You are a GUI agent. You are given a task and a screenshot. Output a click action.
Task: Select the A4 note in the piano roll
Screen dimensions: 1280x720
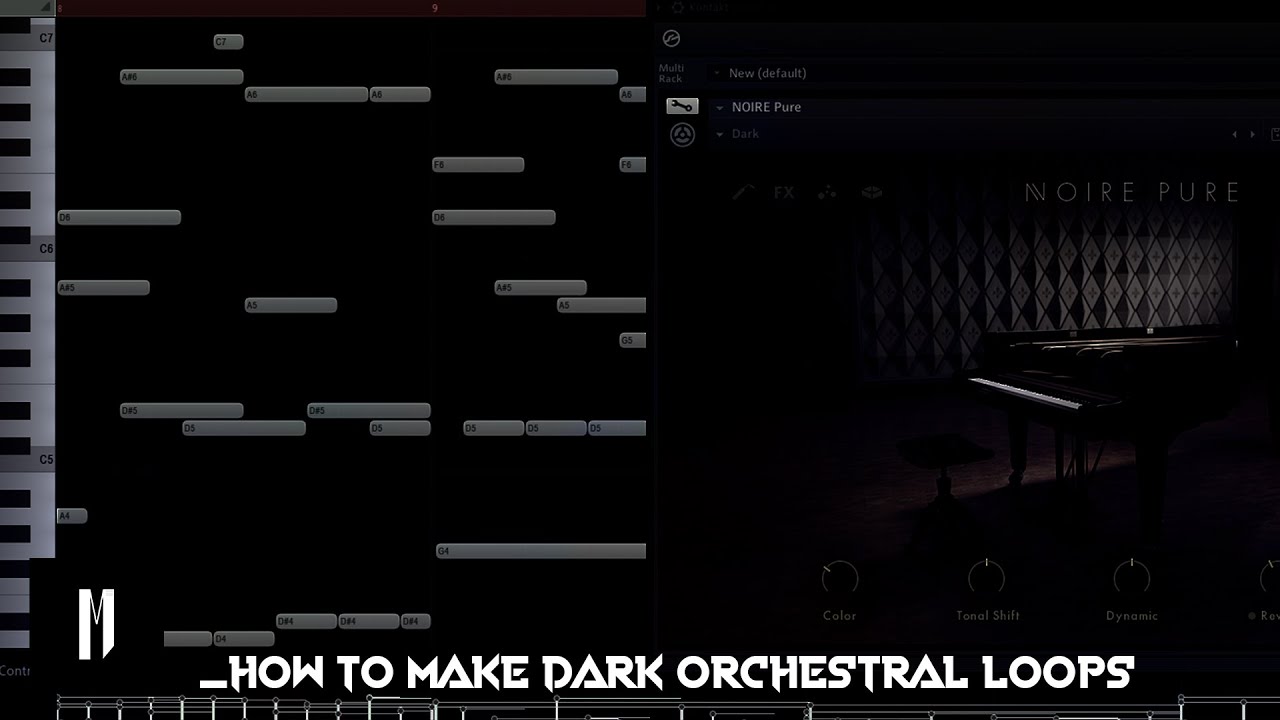click(72, 516)
